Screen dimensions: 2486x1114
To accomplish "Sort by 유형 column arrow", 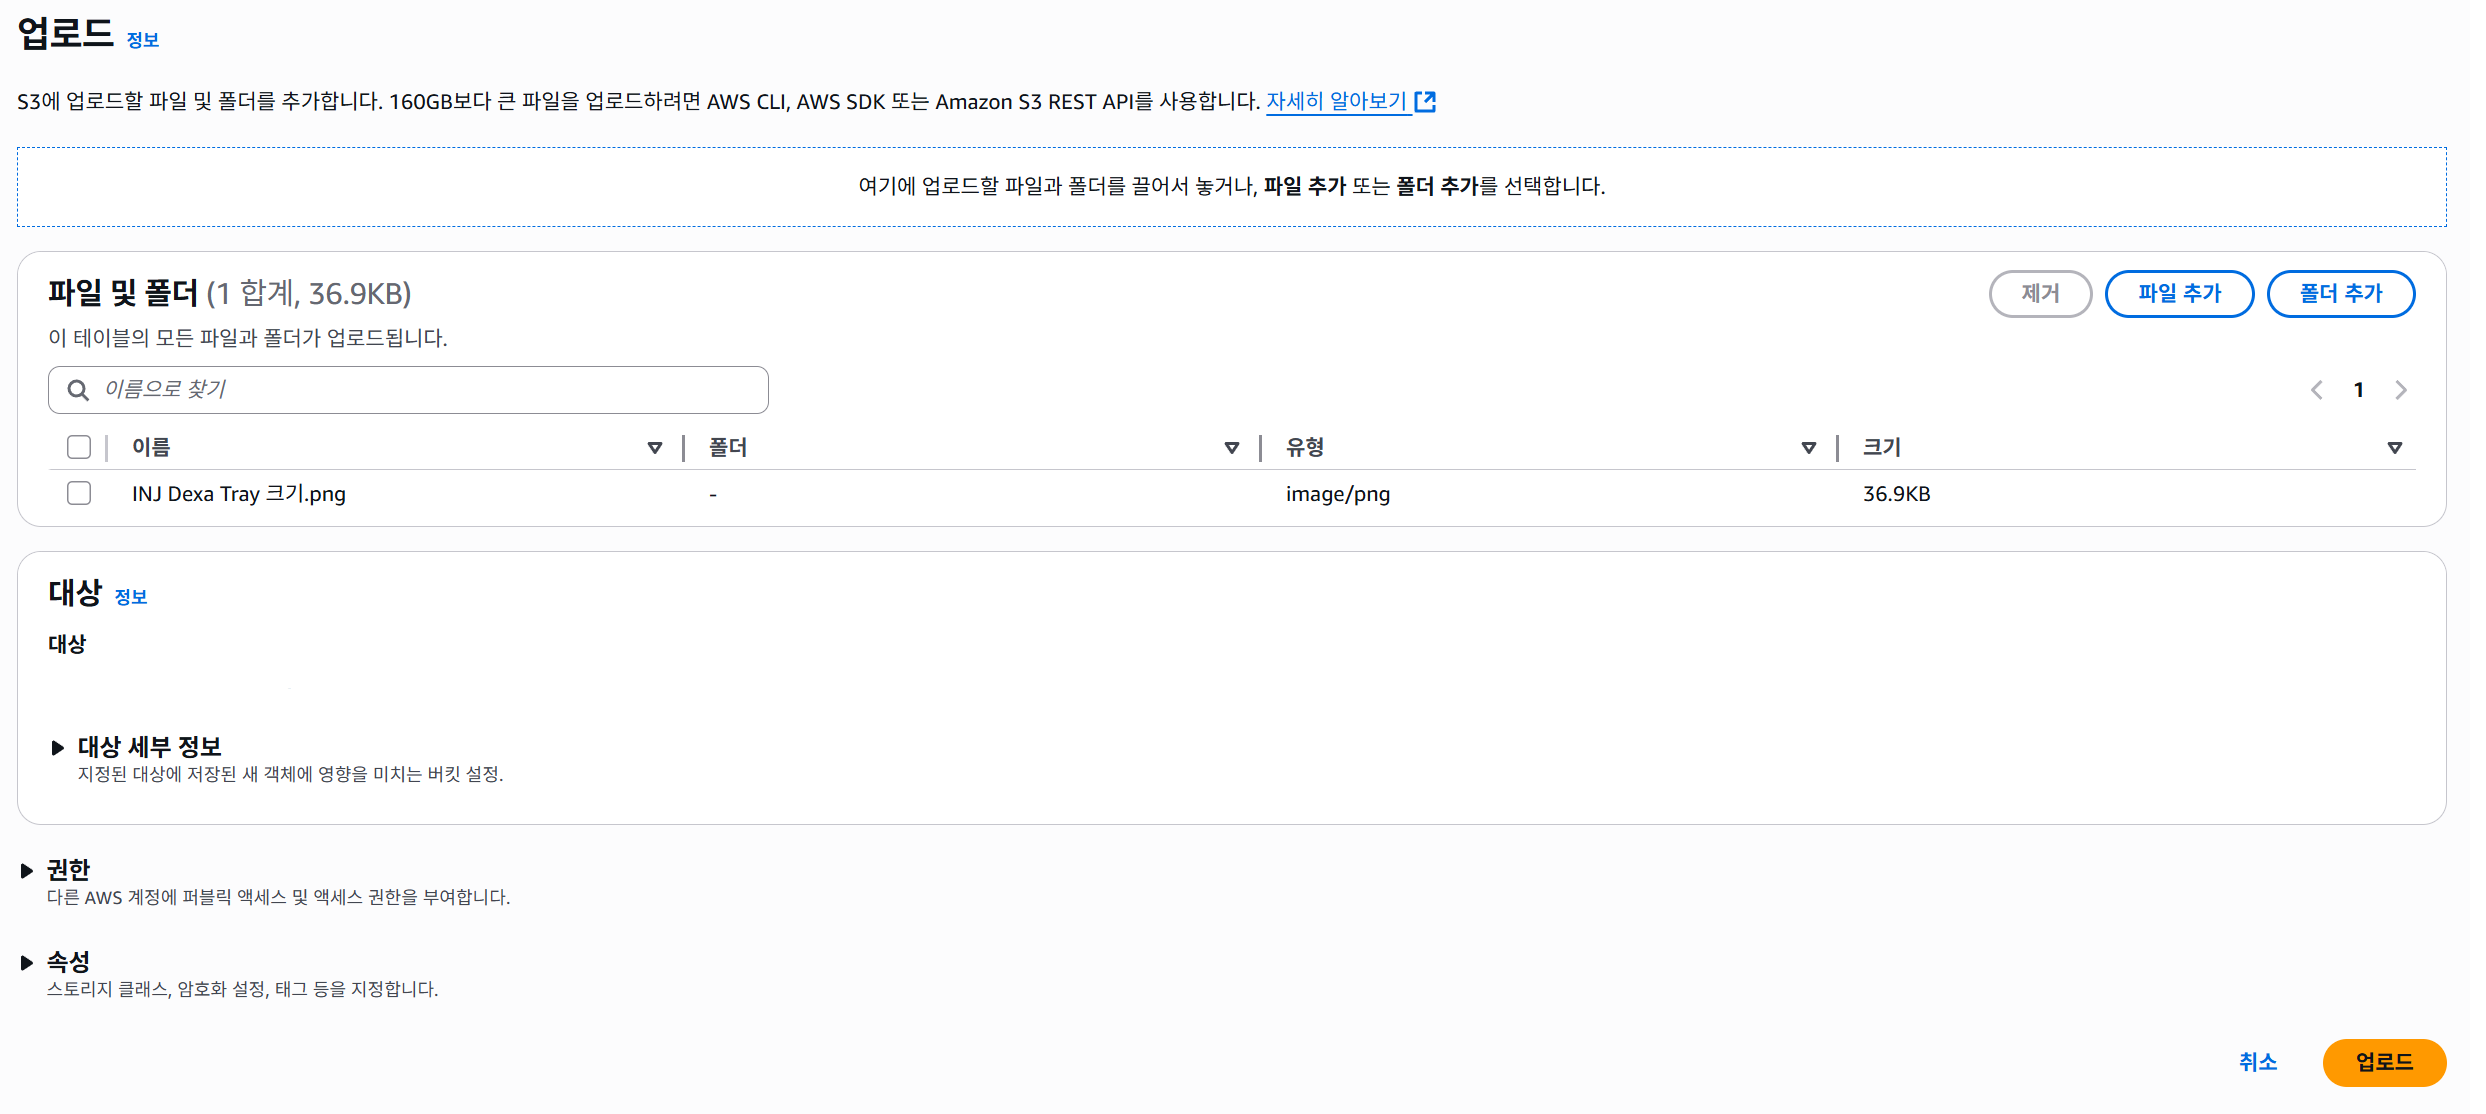I will click(x=1809, y=448).
